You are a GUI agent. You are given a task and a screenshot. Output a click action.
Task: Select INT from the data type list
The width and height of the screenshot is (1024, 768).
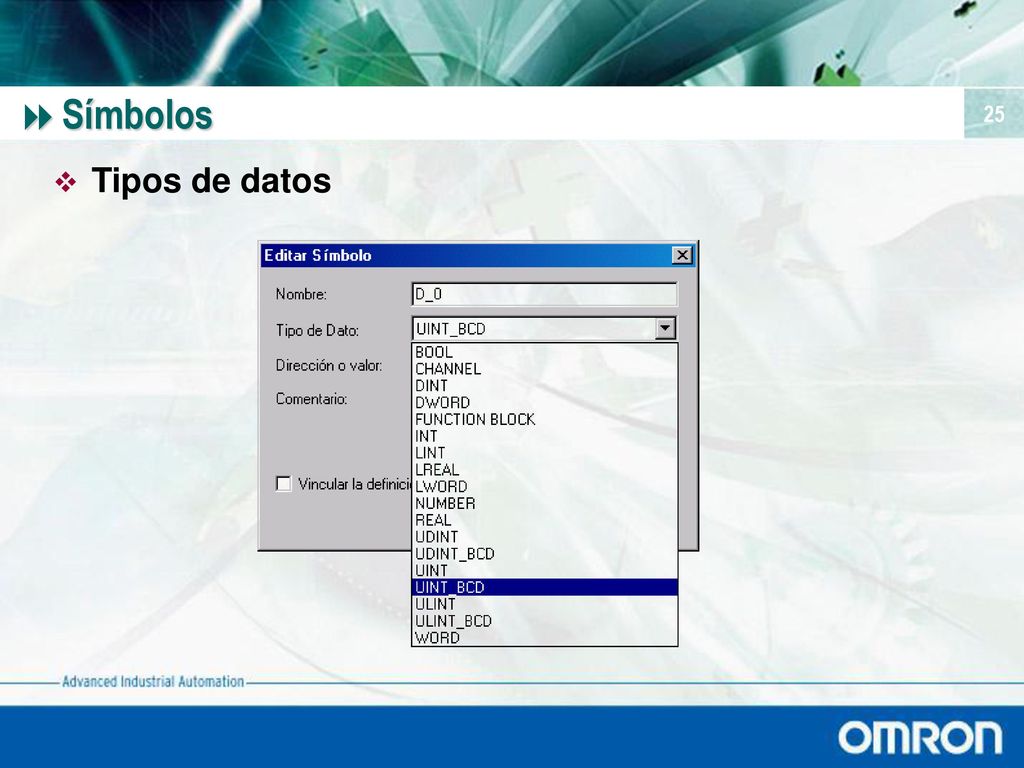coord(545,436)
